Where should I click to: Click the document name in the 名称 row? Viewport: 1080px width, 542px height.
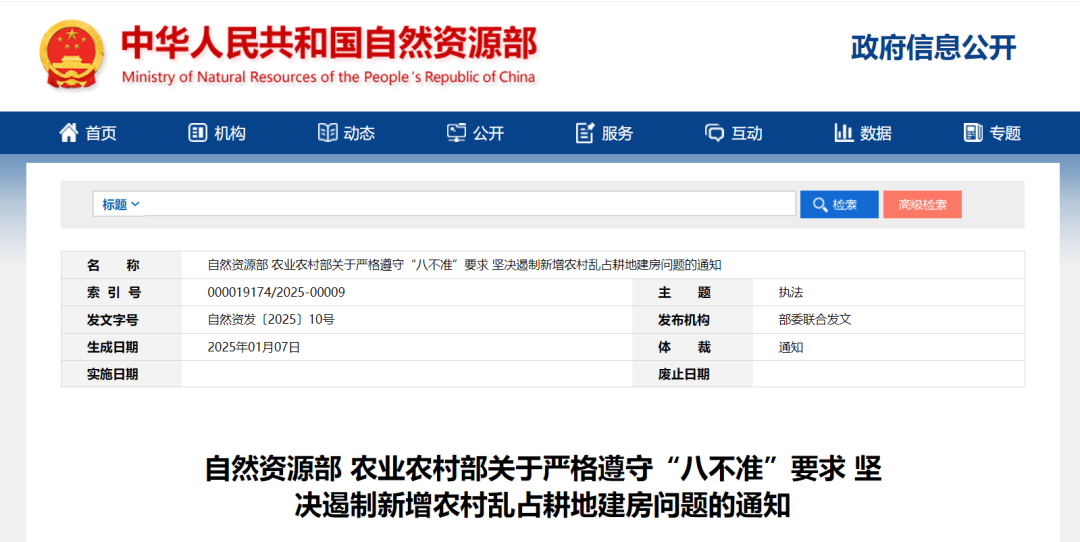click(464, 265)
